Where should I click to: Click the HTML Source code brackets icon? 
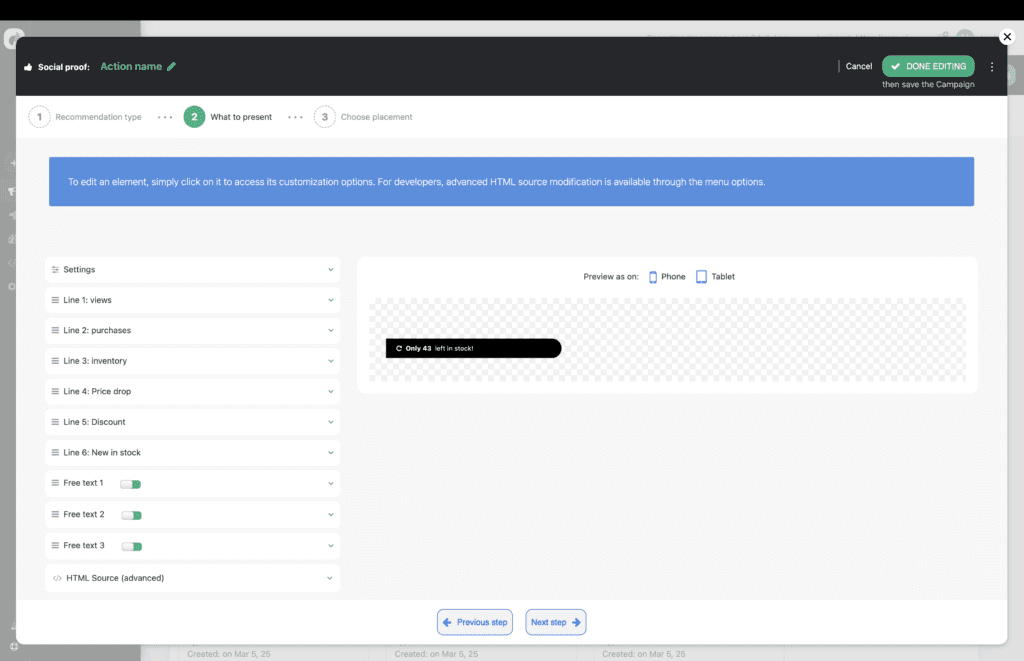pyautogui.click(x=57, y=578)
